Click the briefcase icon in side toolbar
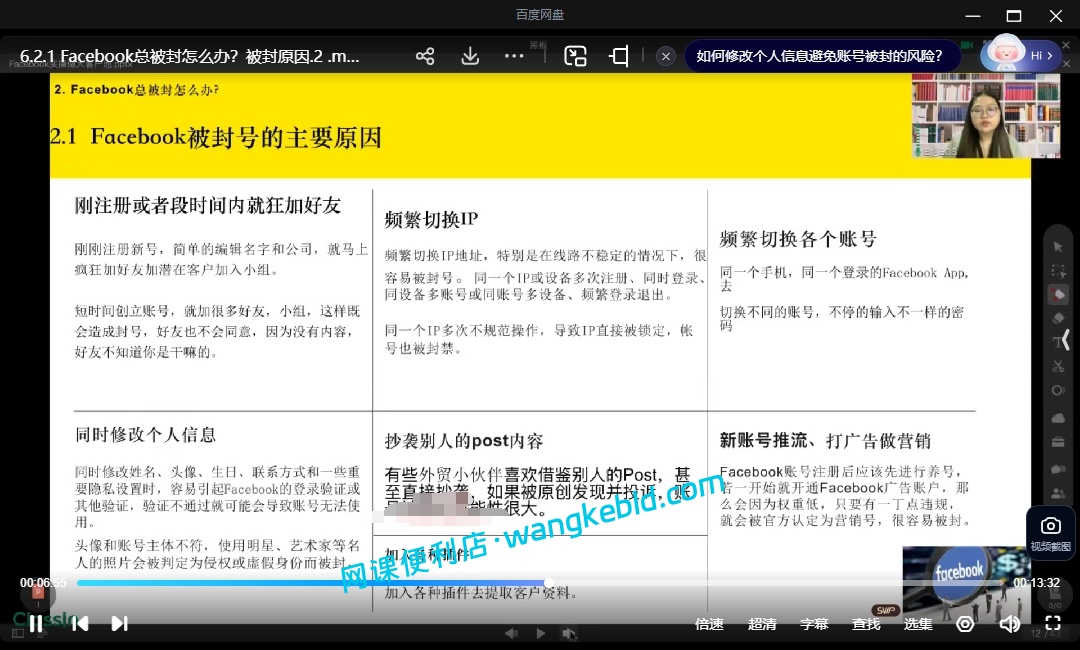Viewport: 1080px width, 650px height. tap(1058, 442)
